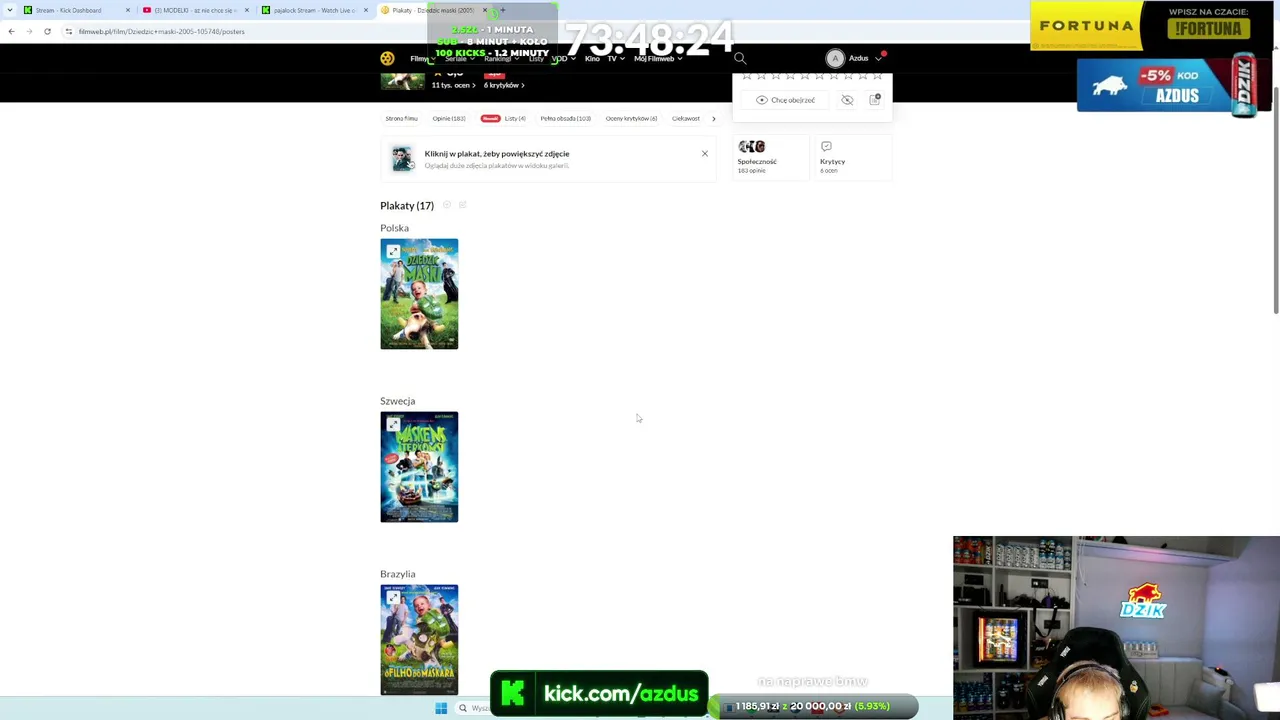The width and height of the screenshot is (1280, 720).
Task: Enlarge the Szwecja poster via expand icon
Action: [393, 425]
